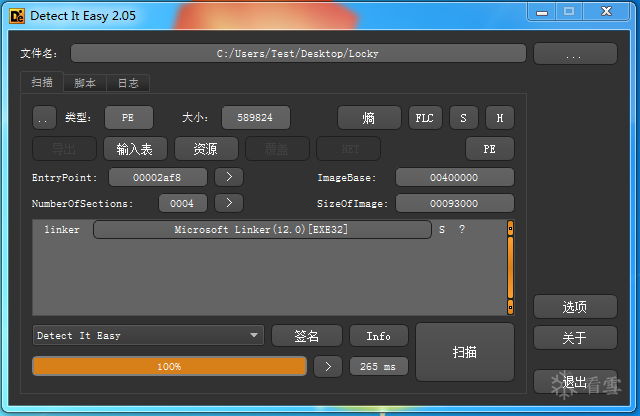The width and height of the screenshot is (640, 416).
Task: Click the size value 589824
Action: coord(256,118)
